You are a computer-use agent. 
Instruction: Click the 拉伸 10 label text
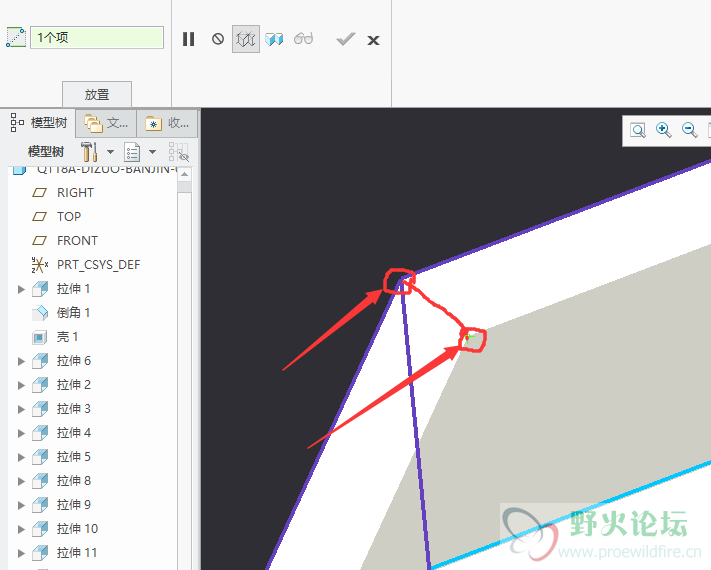coord(77,529)
